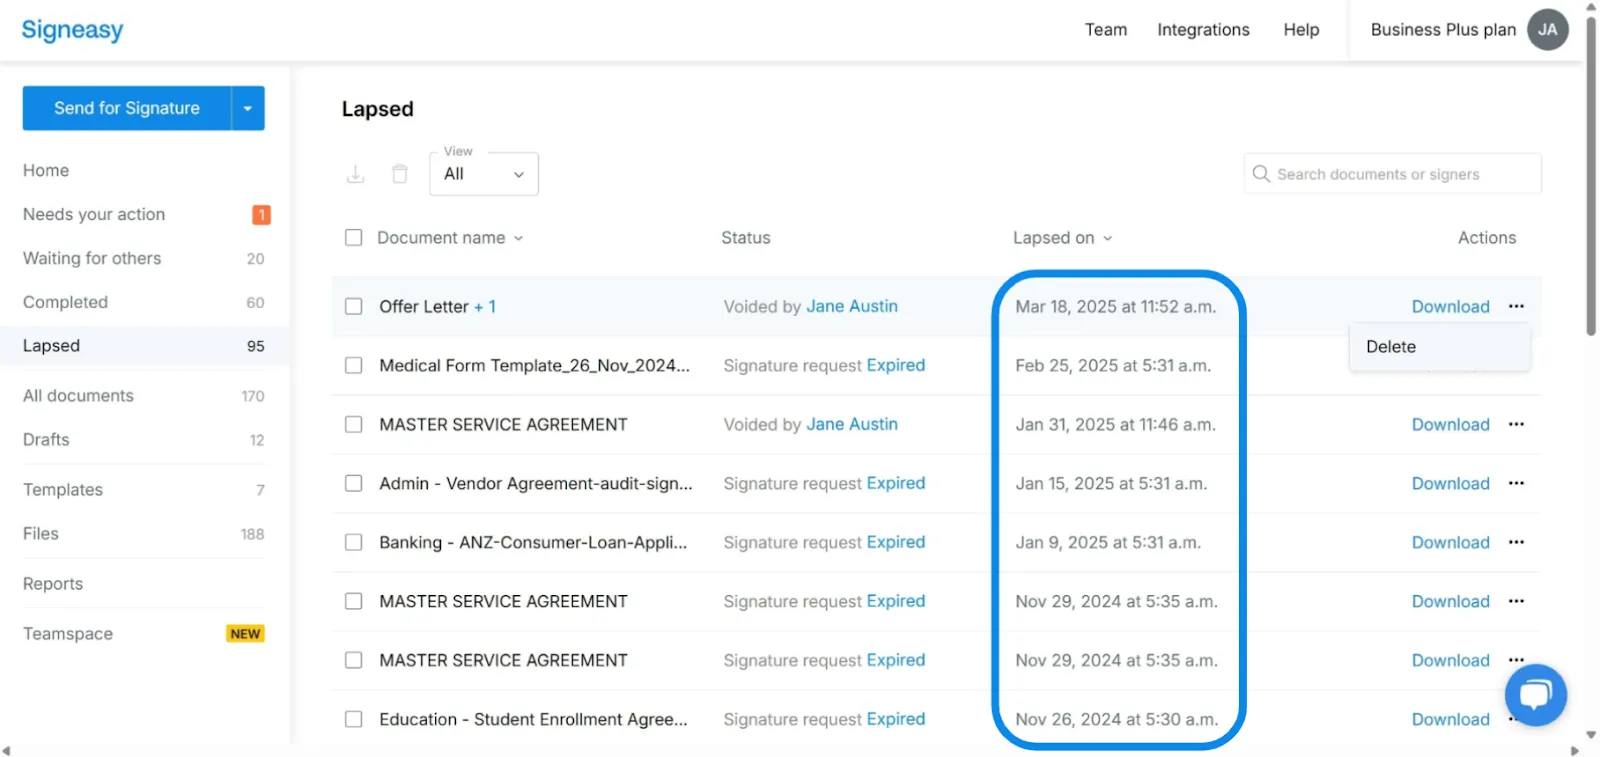Click Jane Austin link in Jan 31 row
The width and height of the screenshot is (1600, 757).
tap(852, 424)
